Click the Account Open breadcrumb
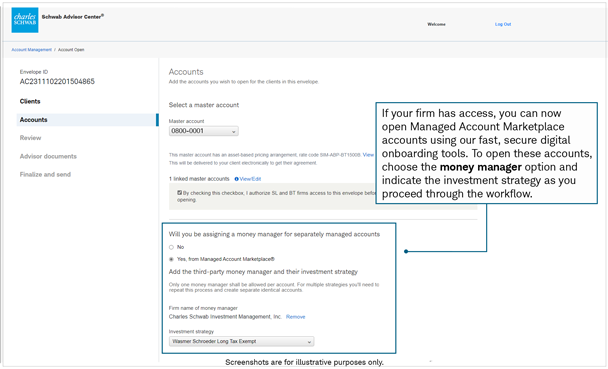The height and width of the screenshot is (369, 608). tap(71, 50)
